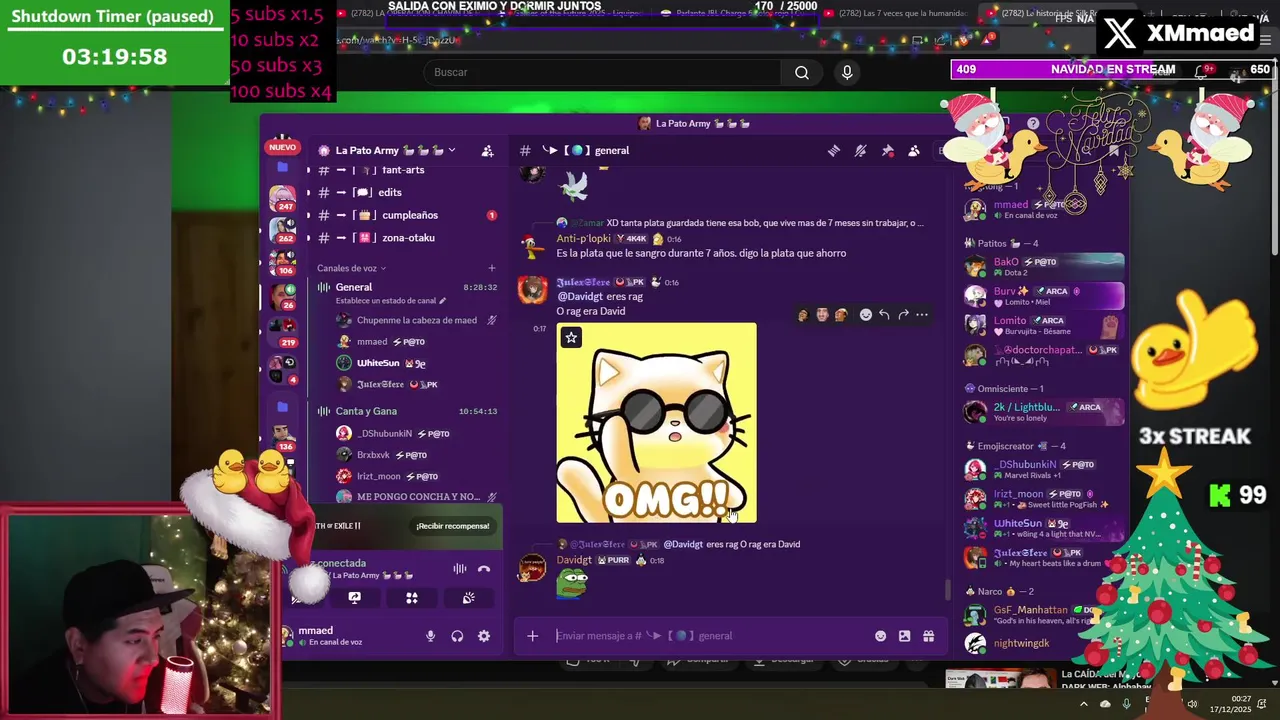1280x720 pixels.
Task: Open server icon with 106 badge
Action: click(283, 261)
